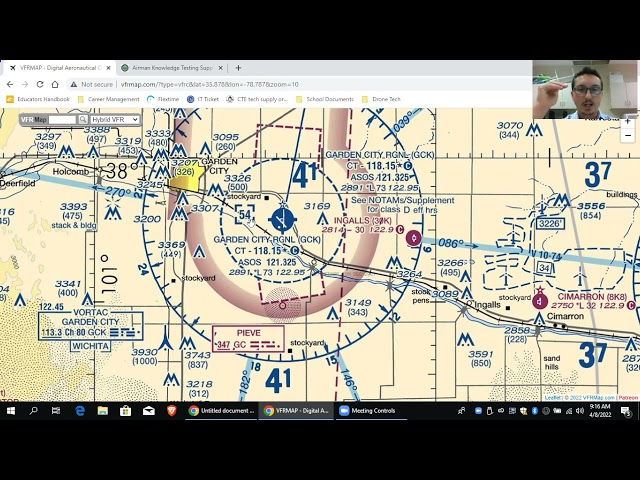Open School Documents bookmark folder
The width and height of the screenshot is (640, 480).
(x=325, y=99)
